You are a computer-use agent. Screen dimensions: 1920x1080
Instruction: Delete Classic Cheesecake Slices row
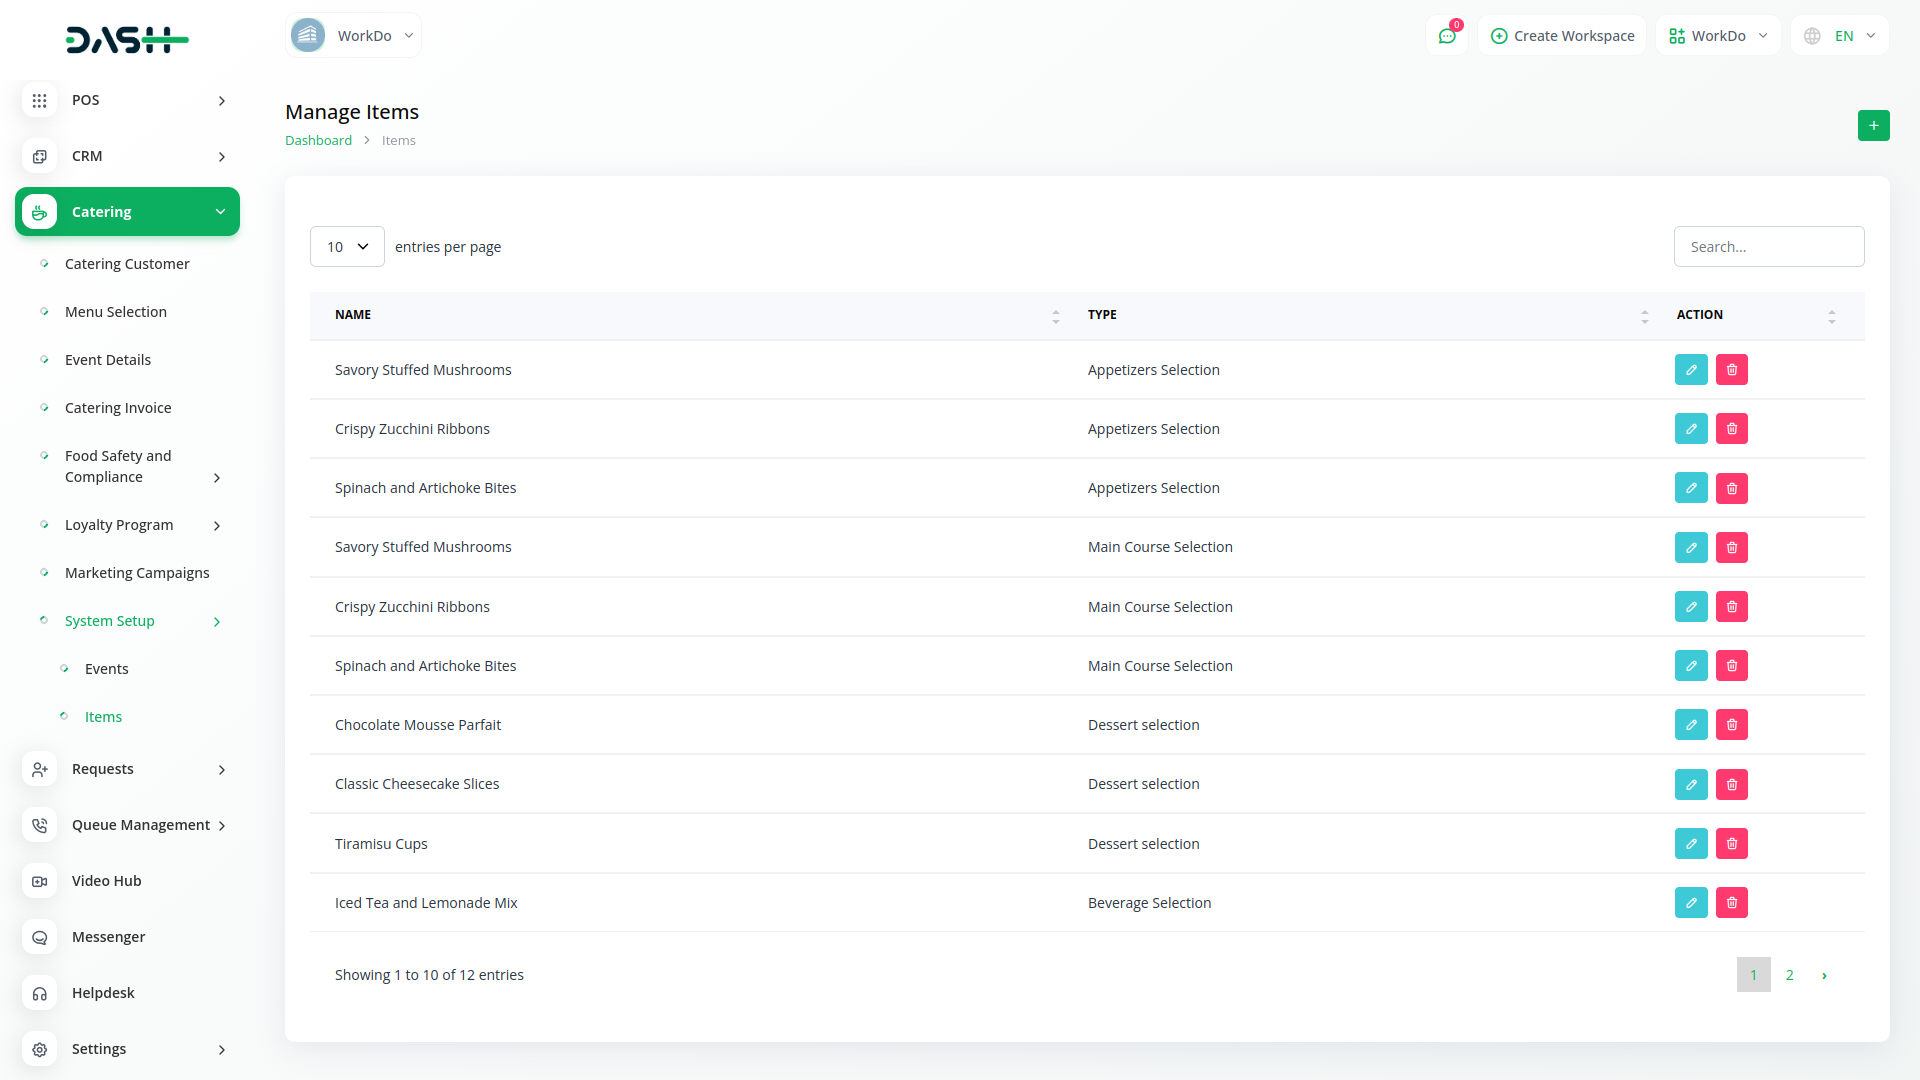tap(1731, 784)
